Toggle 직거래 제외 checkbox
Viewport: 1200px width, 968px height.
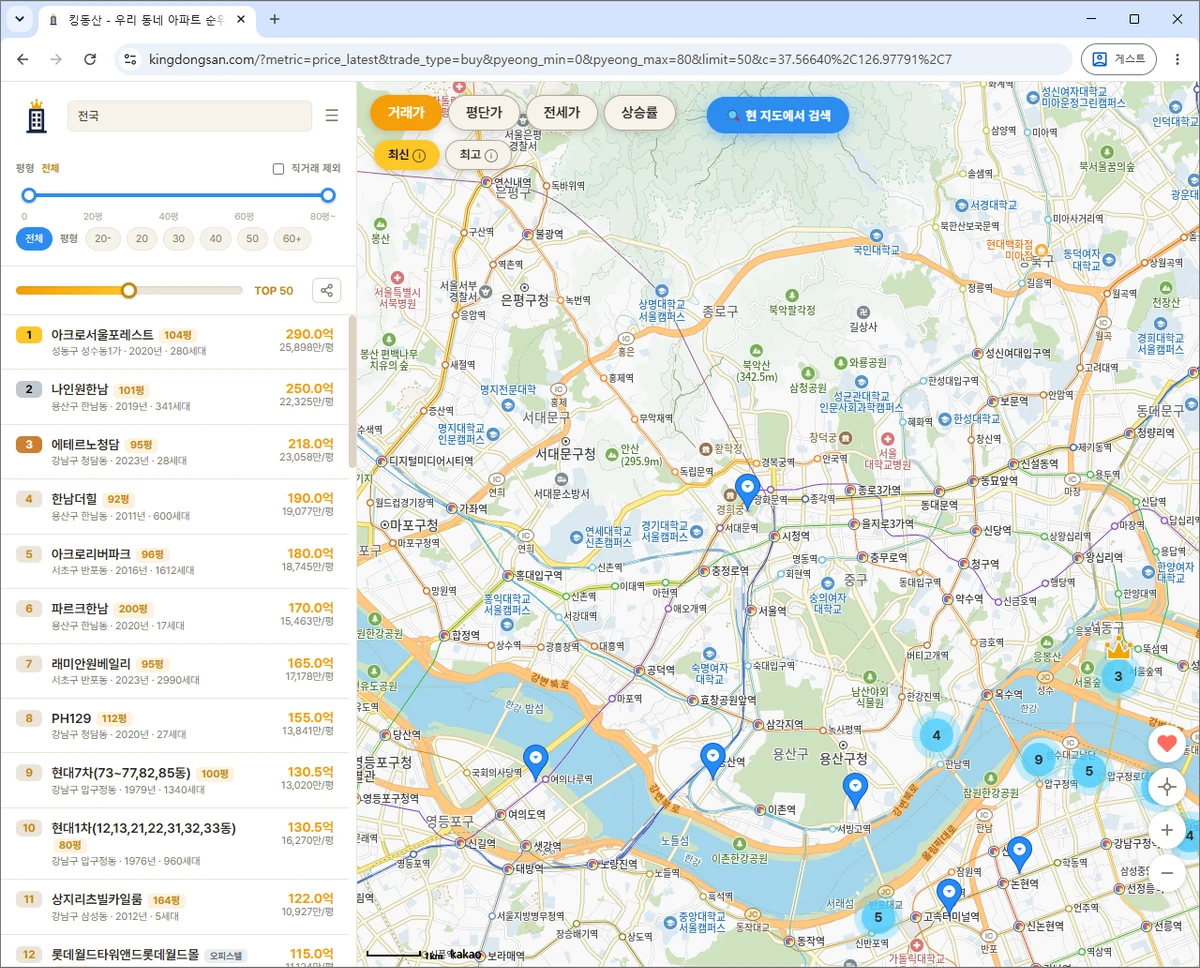click(278, 169)
